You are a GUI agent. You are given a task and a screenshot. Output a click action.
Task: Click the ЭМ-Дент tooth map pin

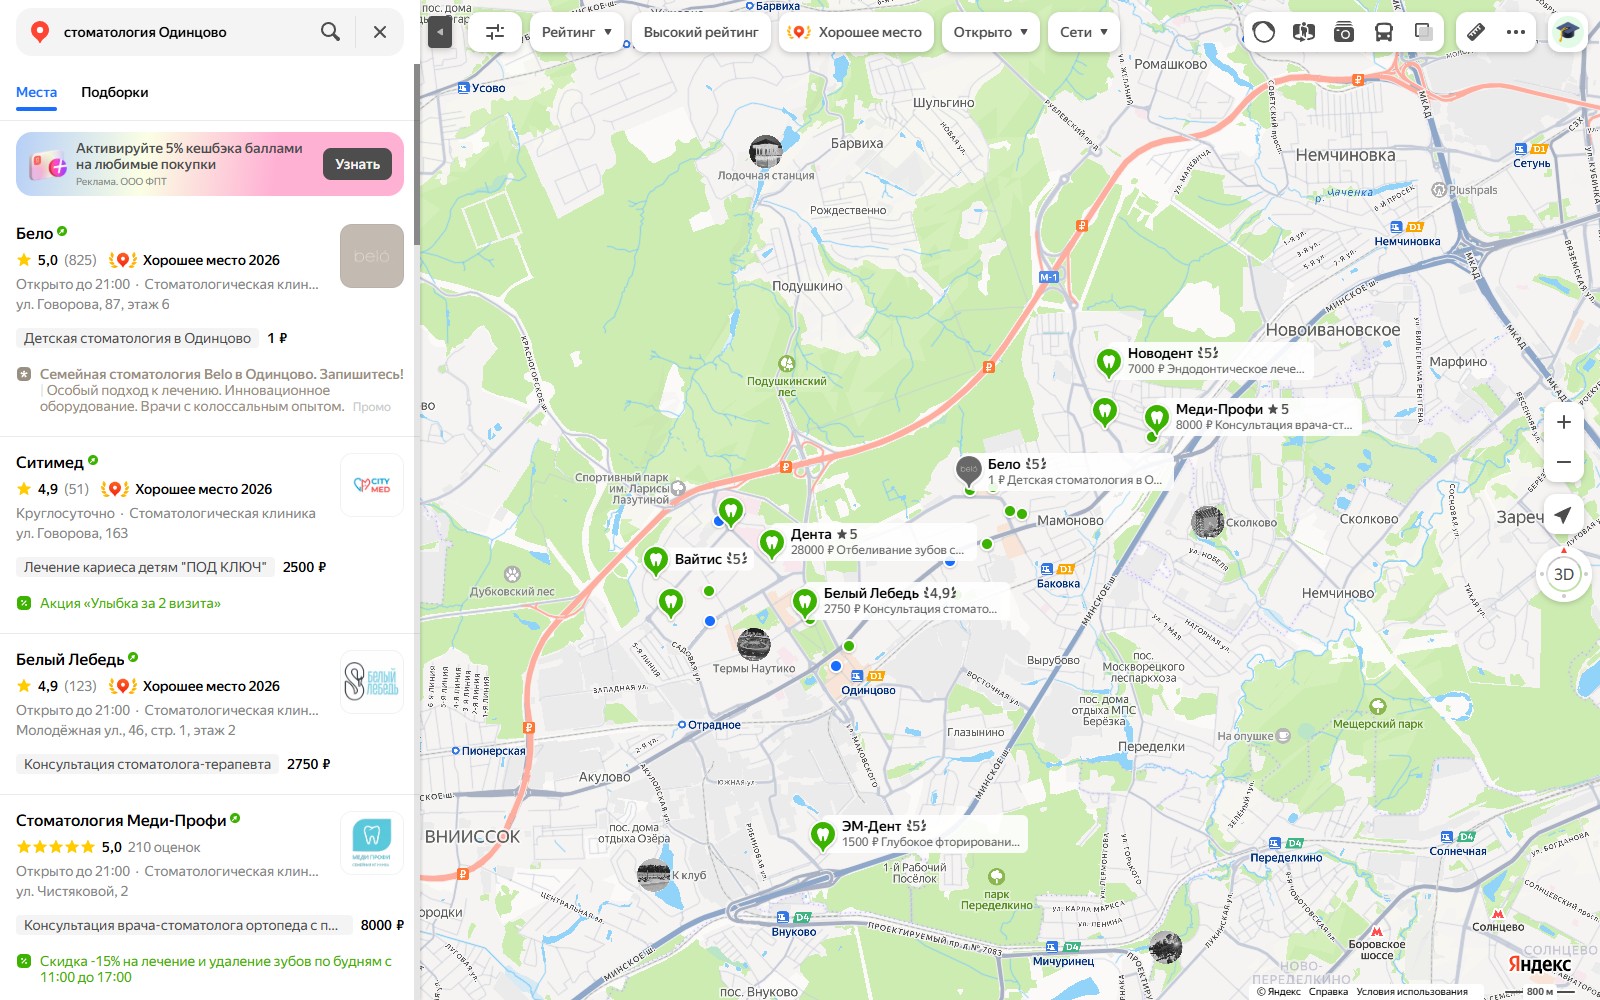[x=822, y=836]
